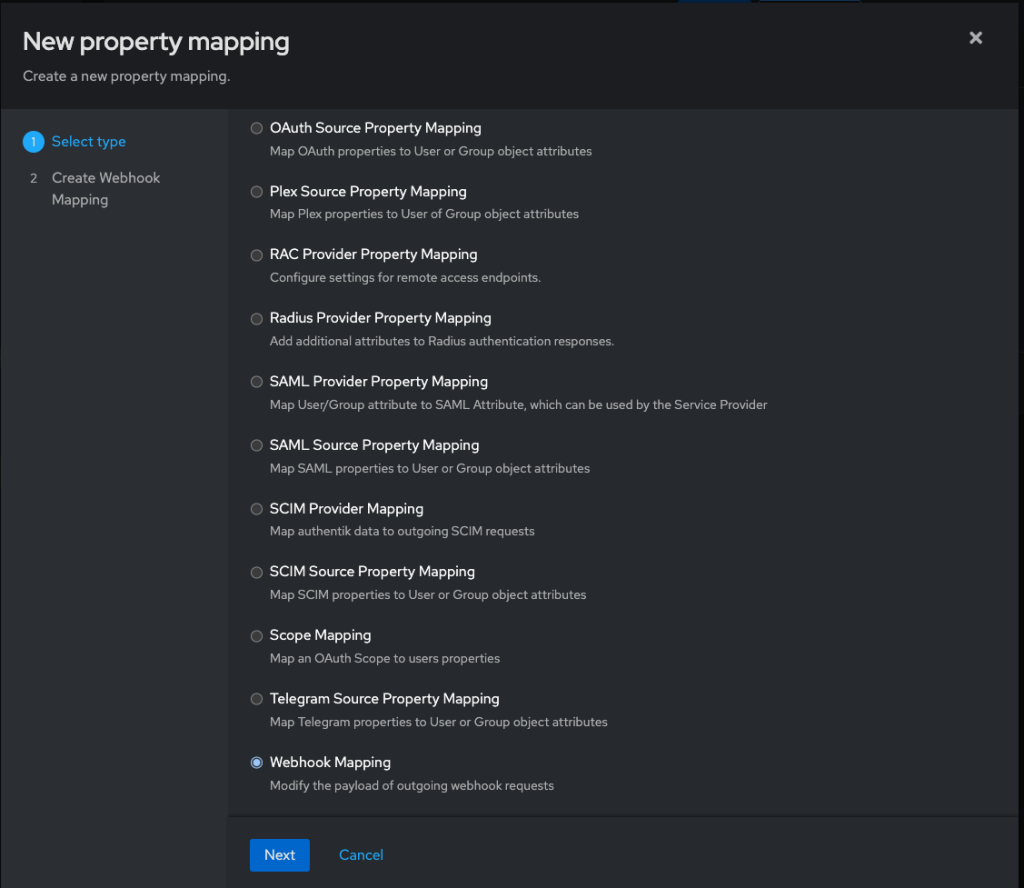Viewport: 1024px width, 888px height.
Task: Click the Webhook Mapping label text
Action: coord(330,762)
